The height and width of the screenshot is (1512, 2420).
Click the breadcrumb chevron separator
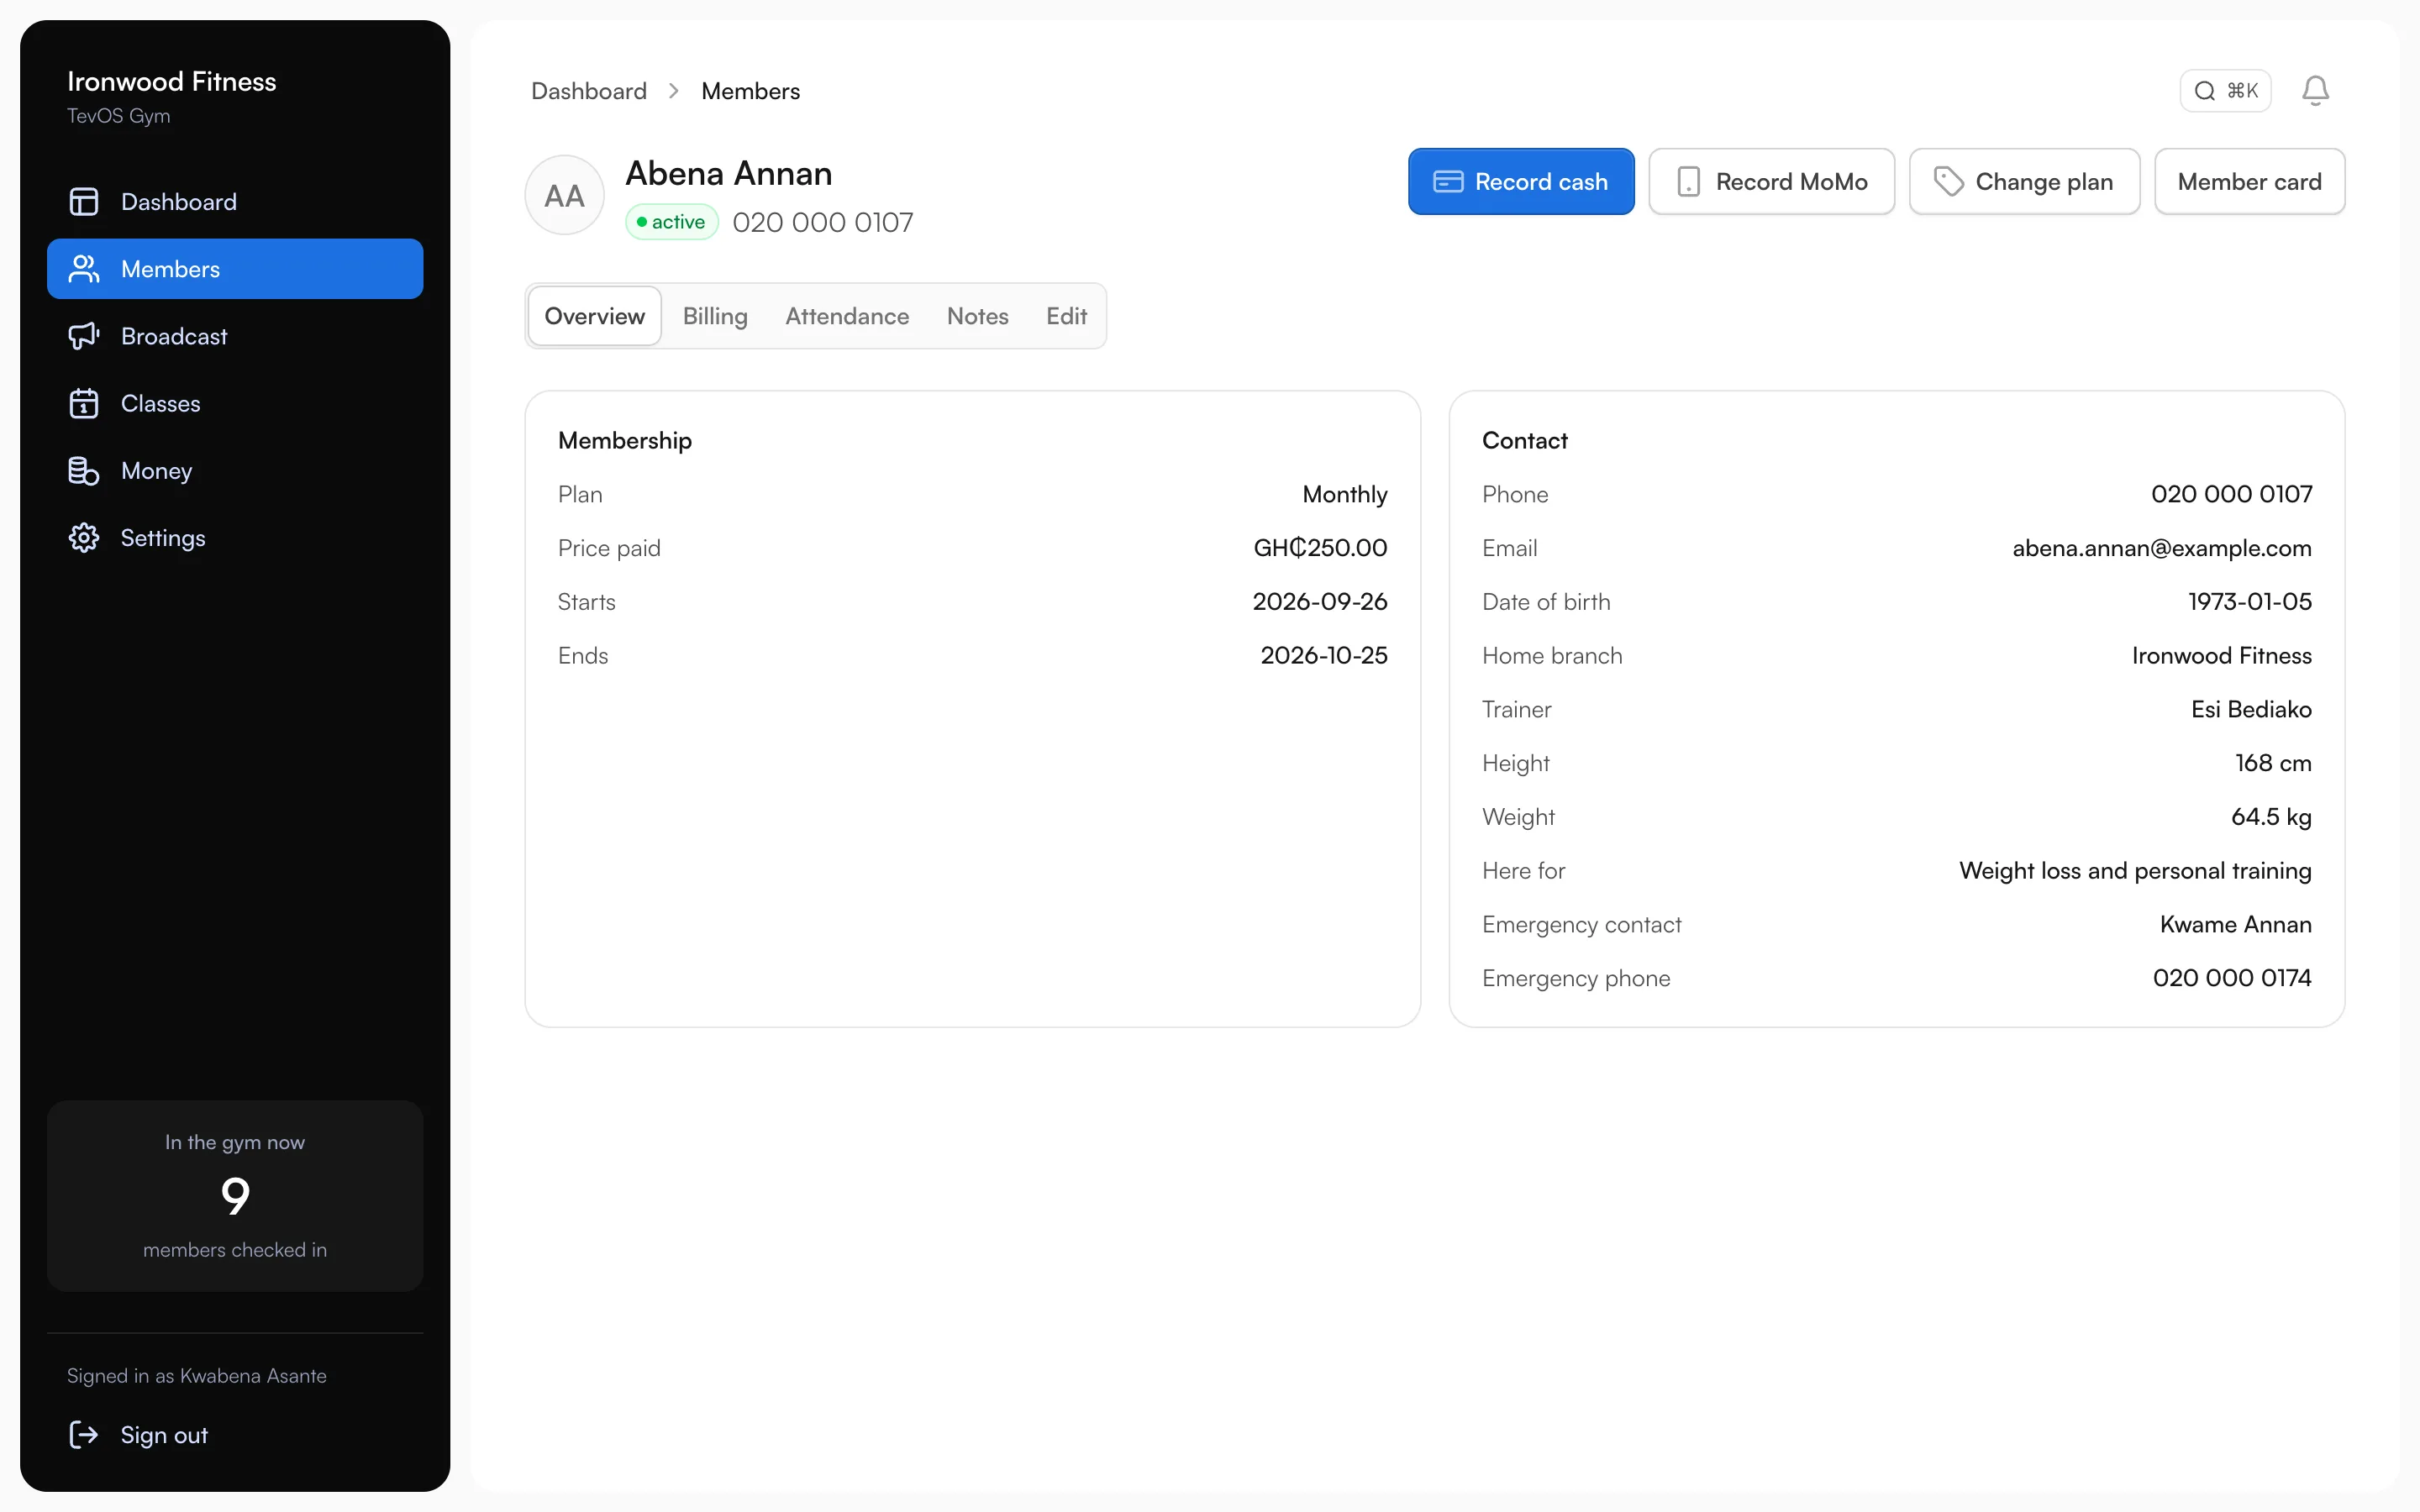(674, 91)
